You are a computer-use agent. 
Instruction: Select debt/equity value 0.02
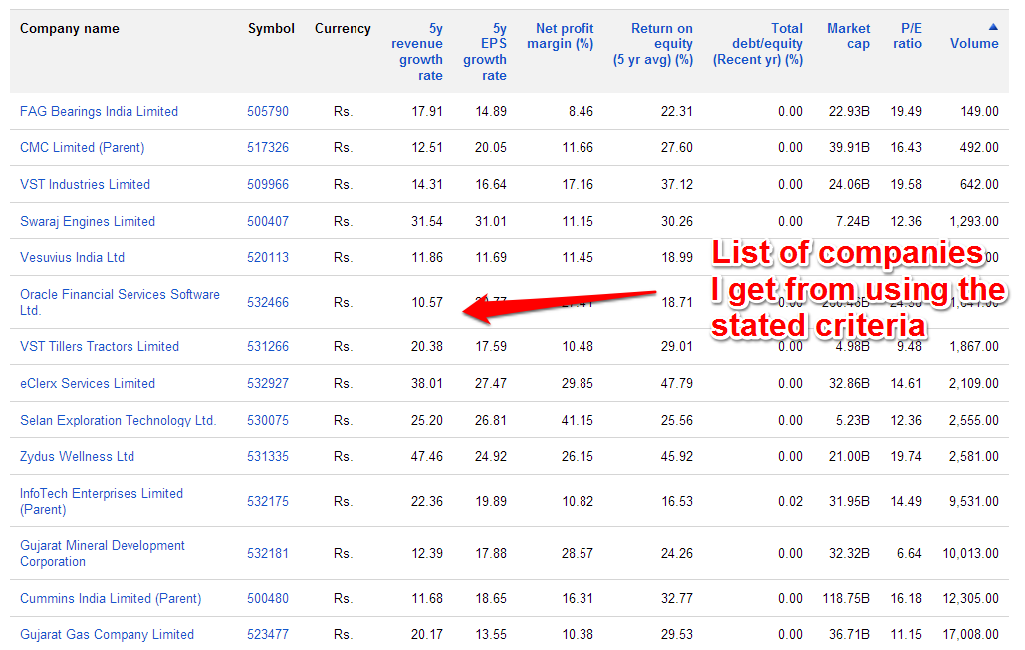coord(790,501)
